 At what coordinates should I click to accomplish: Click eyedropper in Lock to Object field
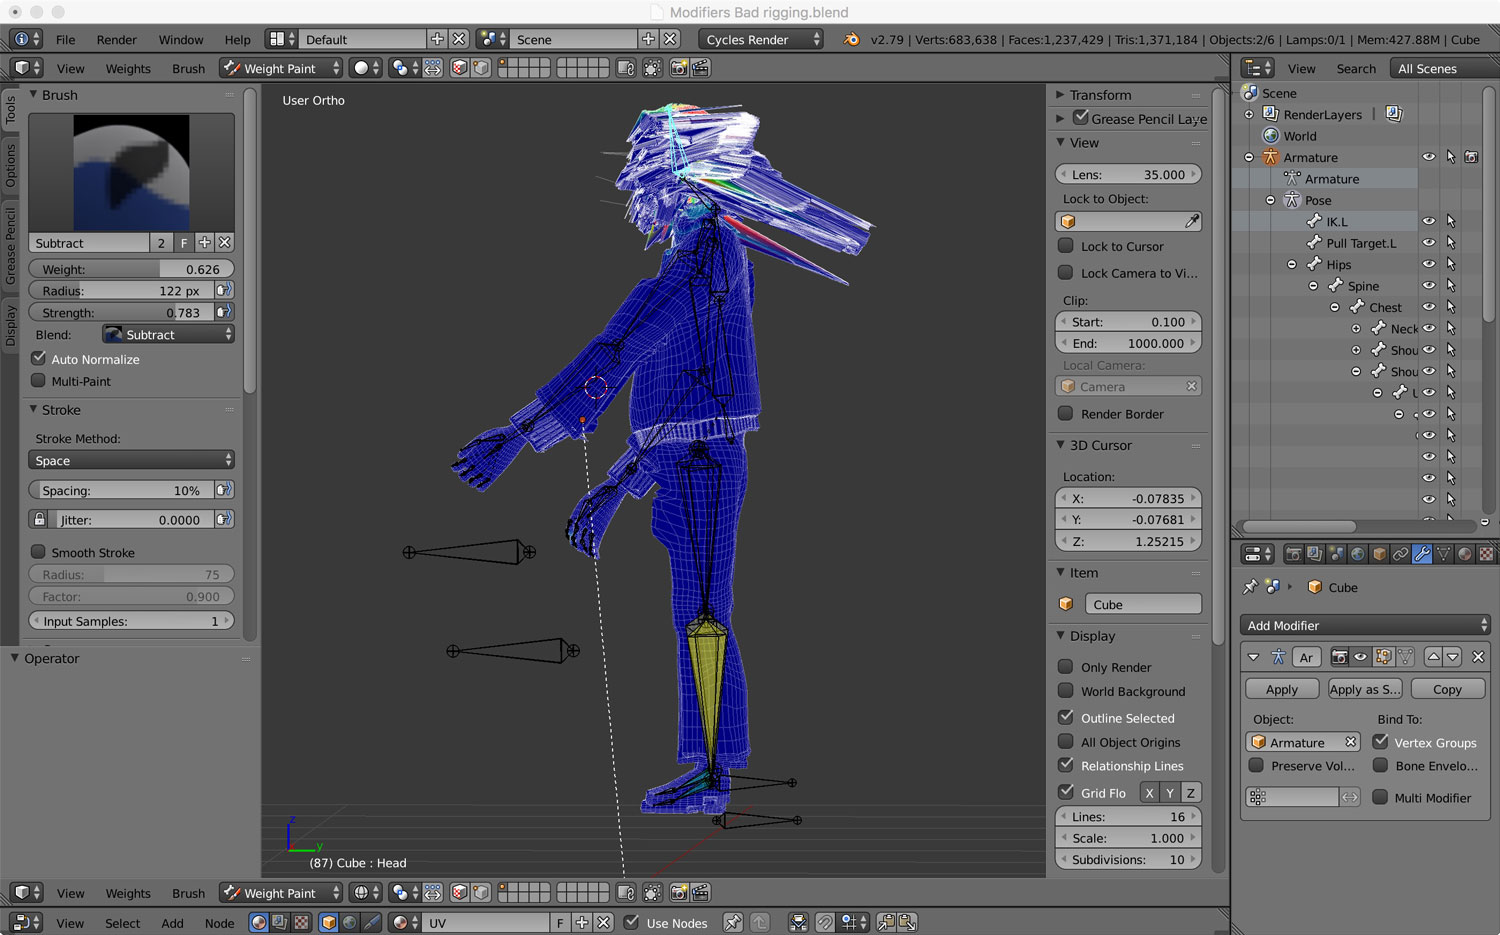point(1192,221)
